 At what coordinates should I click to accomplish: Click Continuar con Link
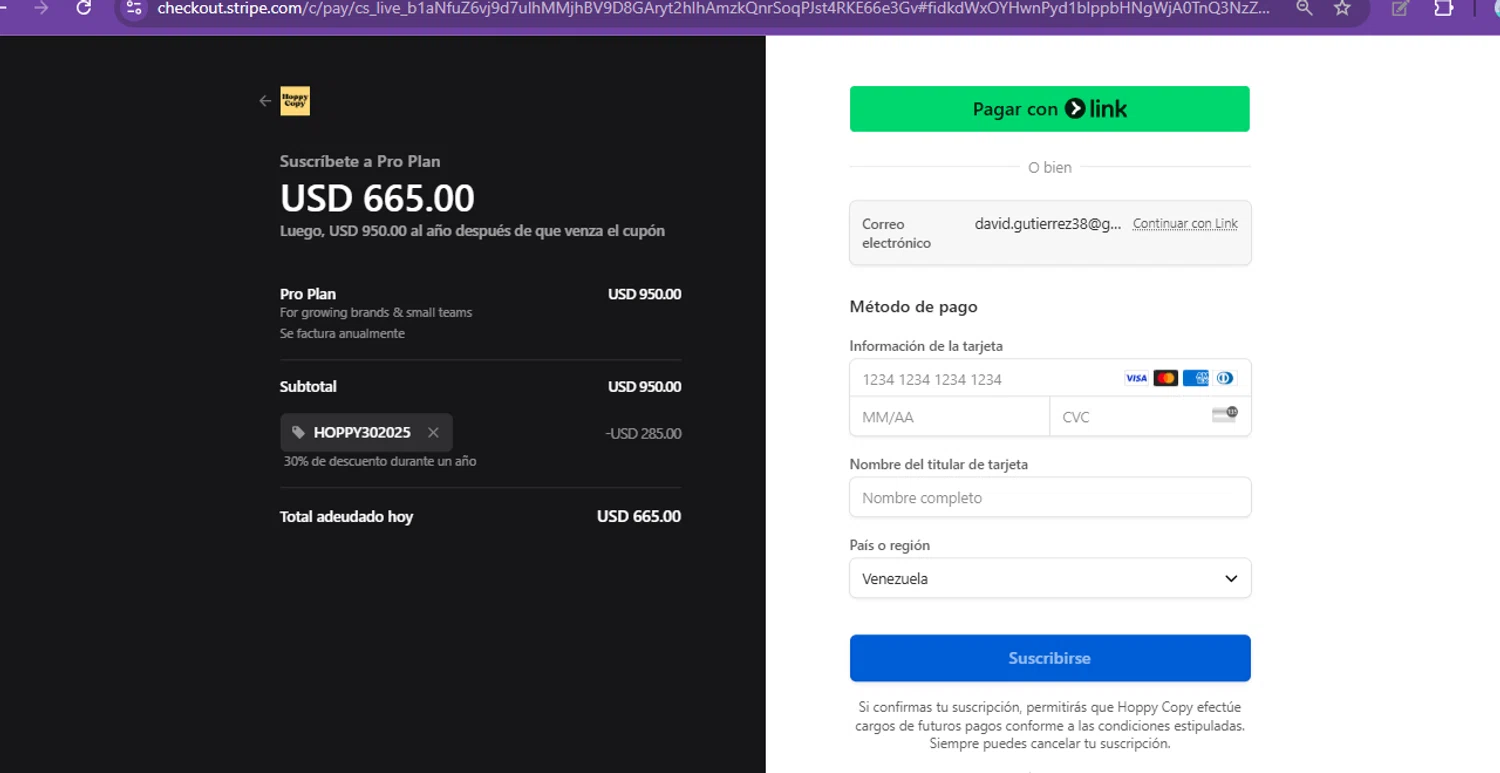click(x=1185, y=224)
